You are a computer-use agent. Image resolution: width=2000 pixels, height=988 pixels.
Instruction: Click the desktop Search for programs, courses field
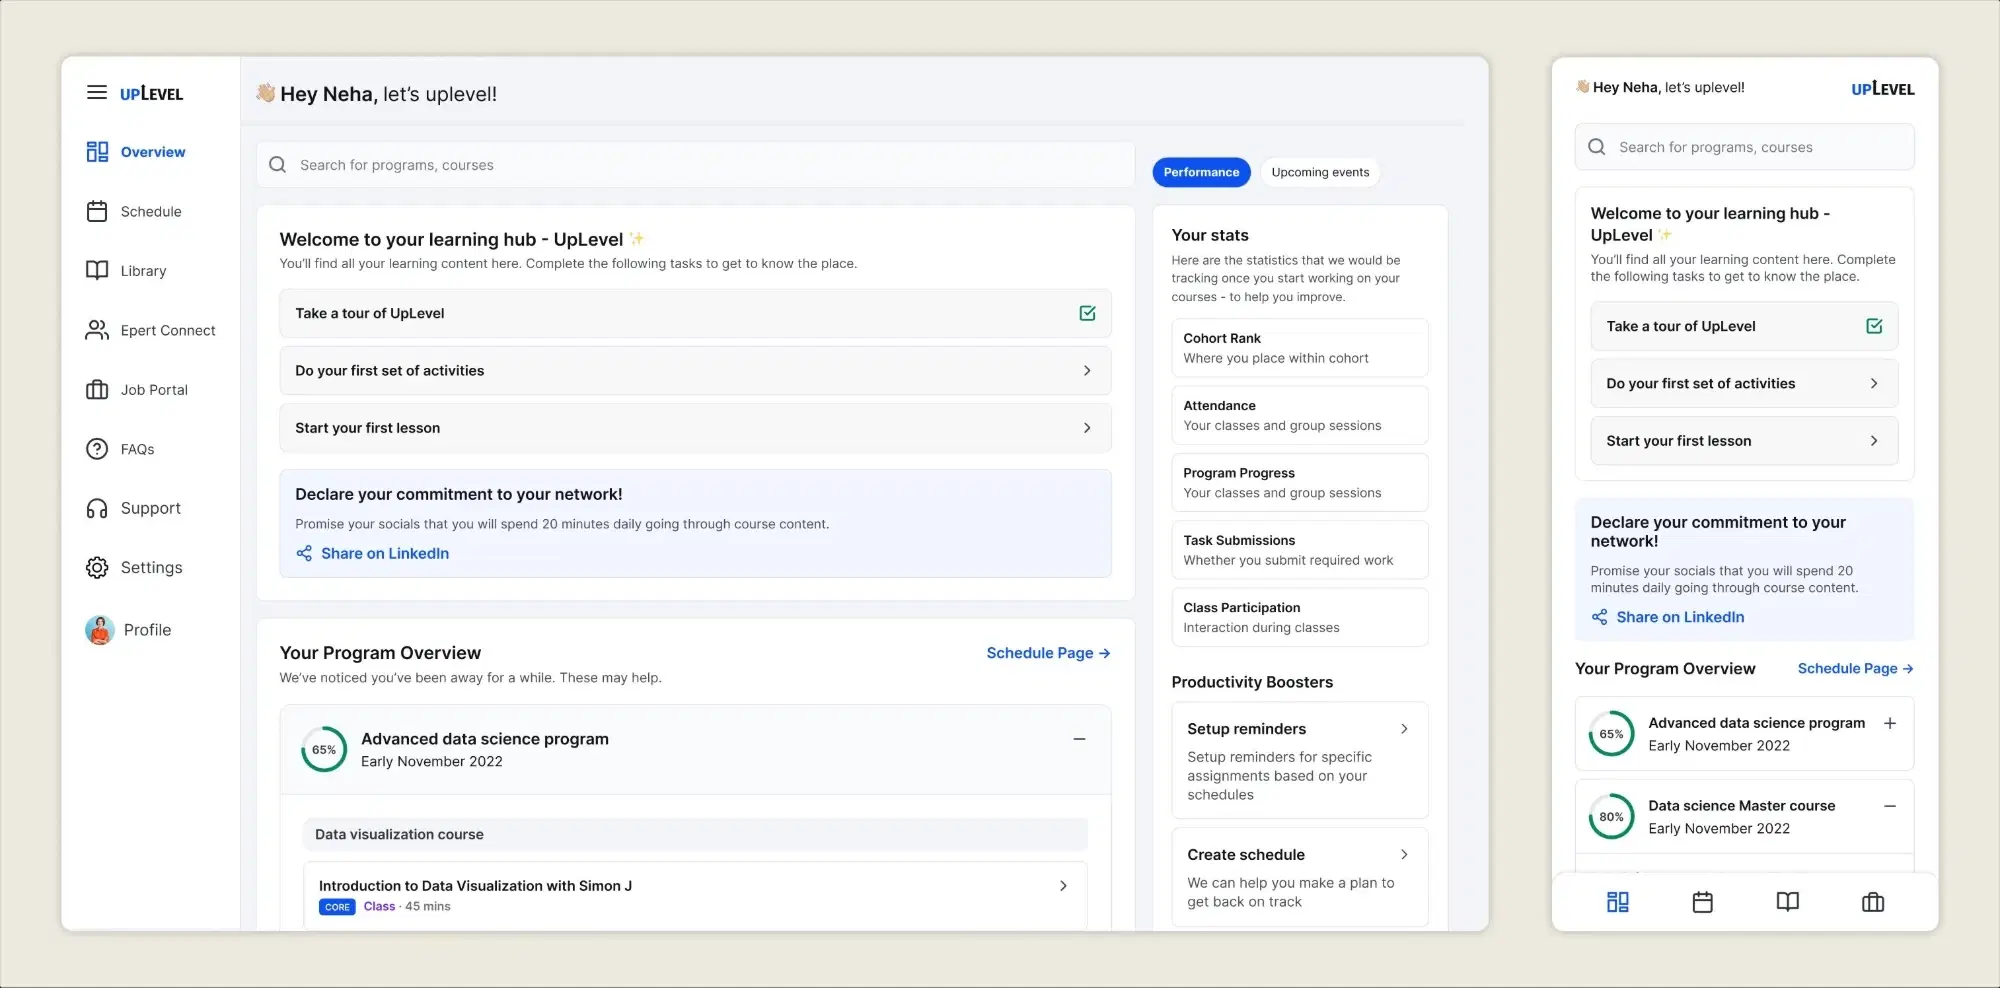click(x=696, y=165)
